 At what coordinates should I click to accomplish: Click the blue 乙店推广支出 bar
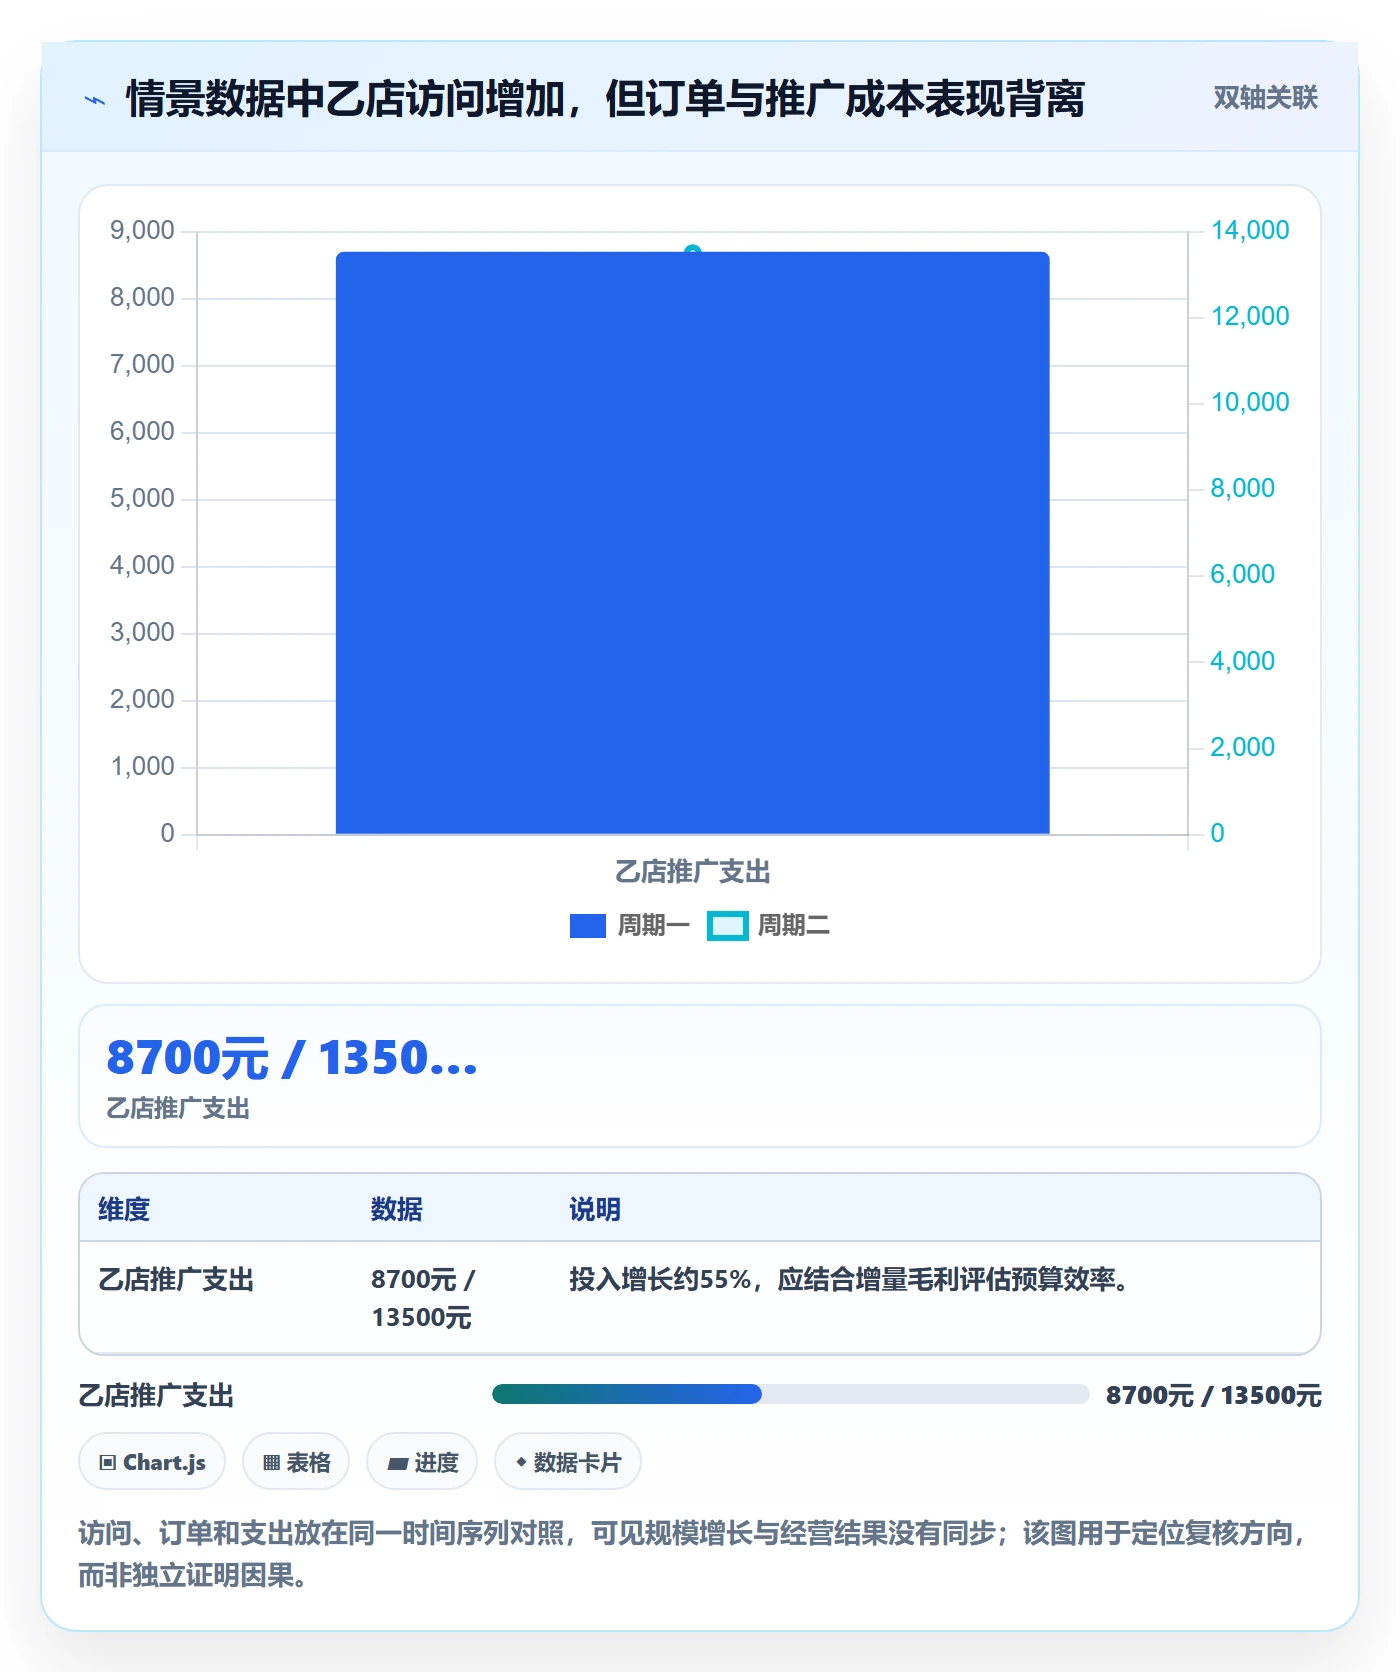(692, 543)
